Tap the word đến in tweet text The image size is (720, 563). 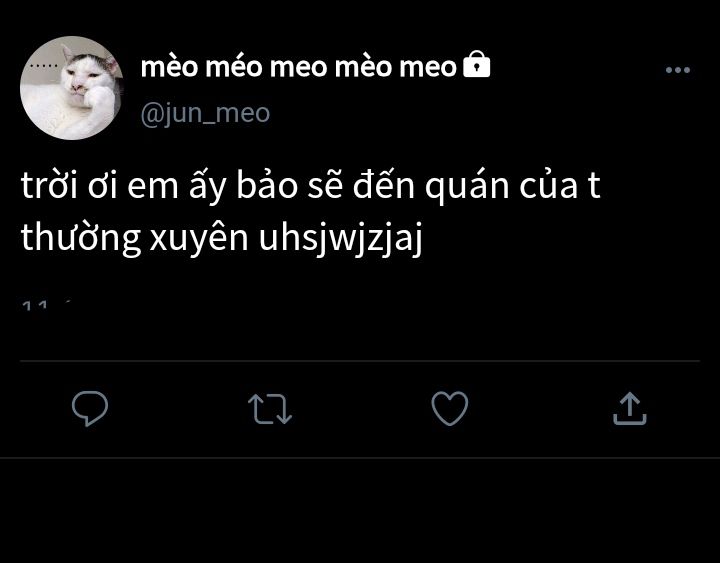click(383, 185)
